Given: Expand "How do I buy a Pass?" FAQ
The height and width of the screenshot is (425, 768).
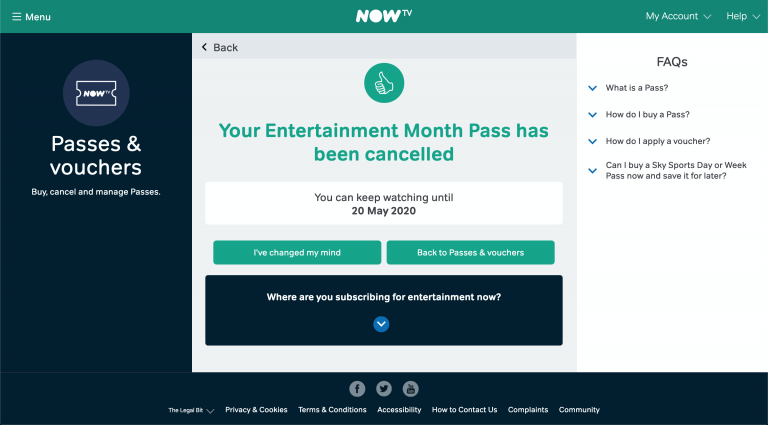Looking at the screenshot, I should tap(647, 114).
